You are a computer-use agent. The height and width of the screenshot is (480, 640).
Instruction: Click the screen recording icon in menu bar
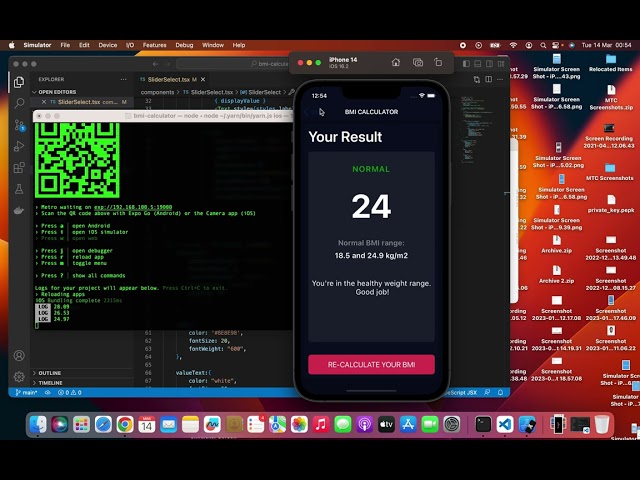pos(462,45)
